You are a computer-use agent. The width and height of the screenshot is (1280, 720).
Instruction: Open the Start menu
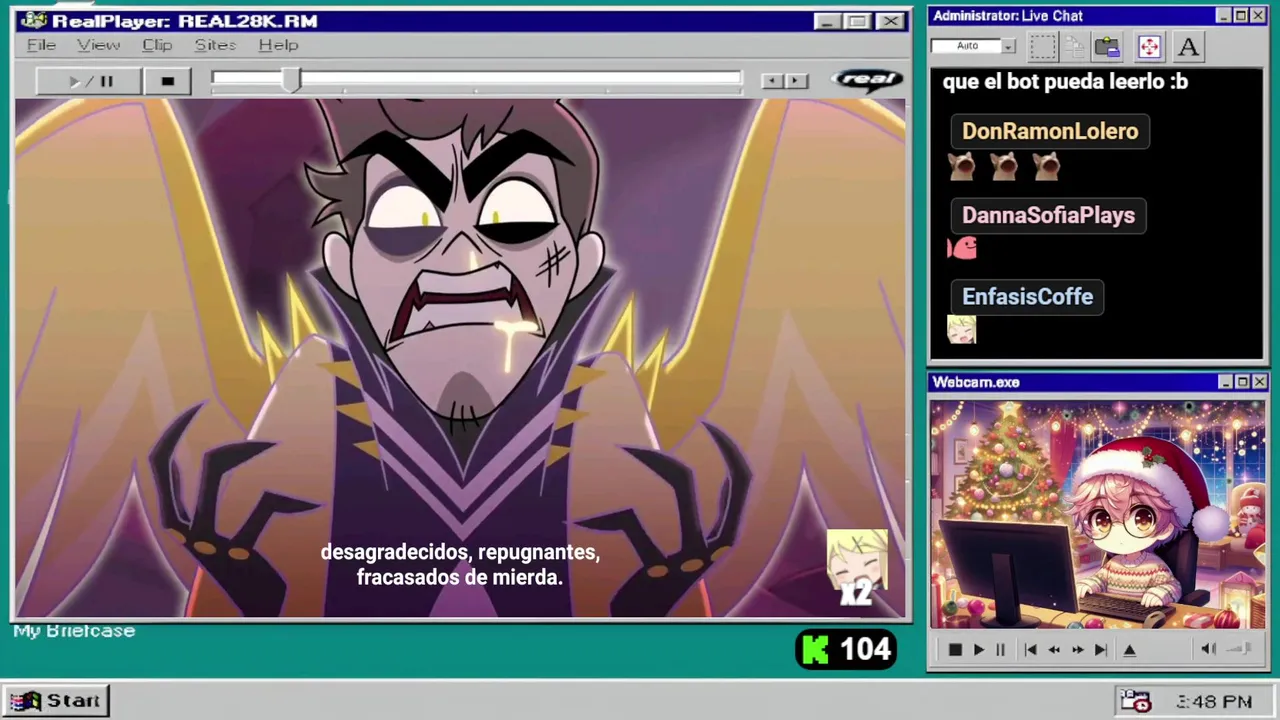pyautogui.click(x=56, y=701)
